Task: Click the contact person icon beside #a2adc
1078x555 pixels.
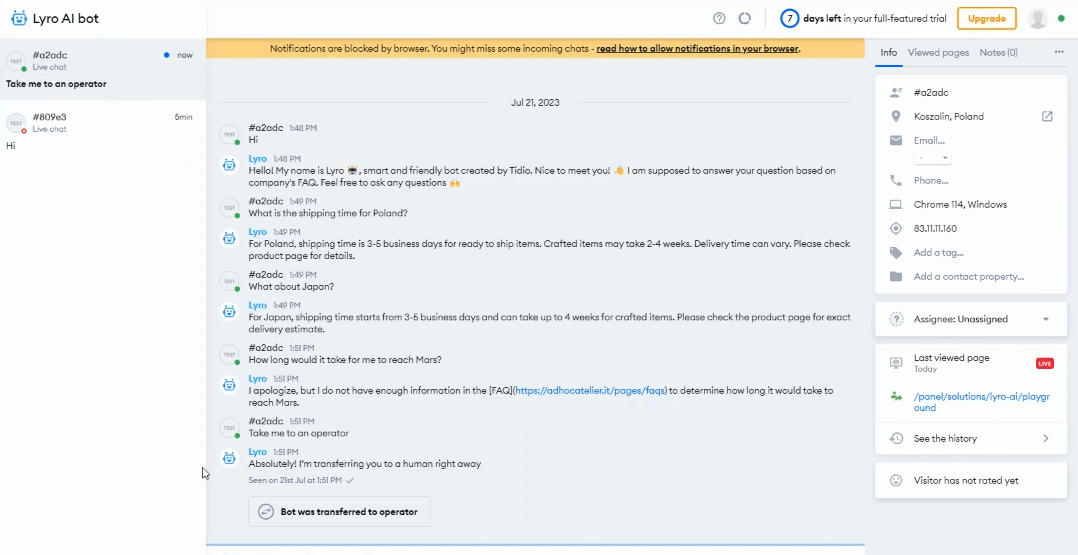Action: point(896,92)
